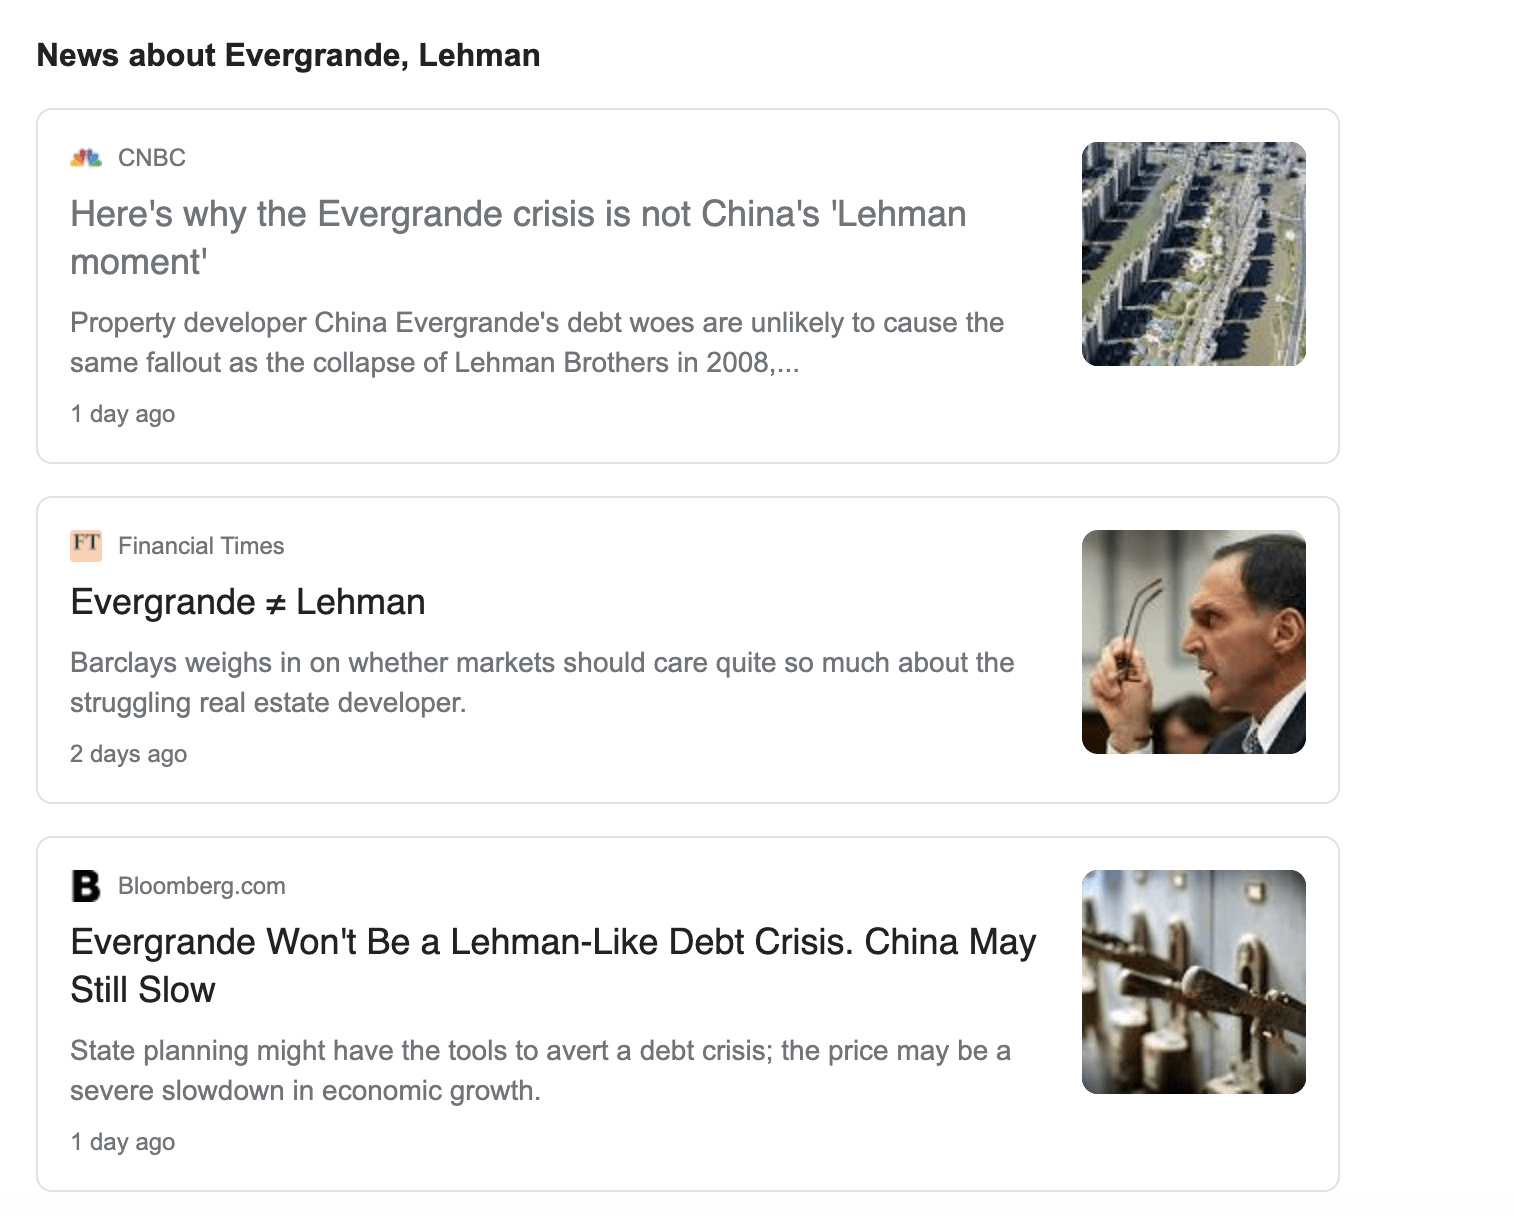Click the CNBC source name
Viewport: 1514px width, 1216px height.
click(151, 158)
